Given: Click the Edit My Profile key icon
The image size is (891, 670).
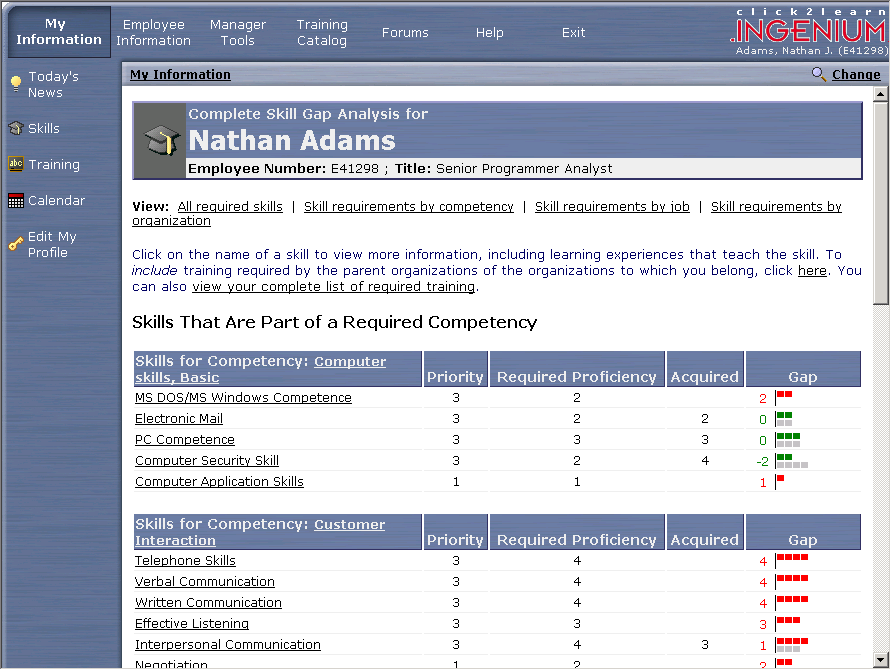Looking at the screenshot, I should coord(15,243).
